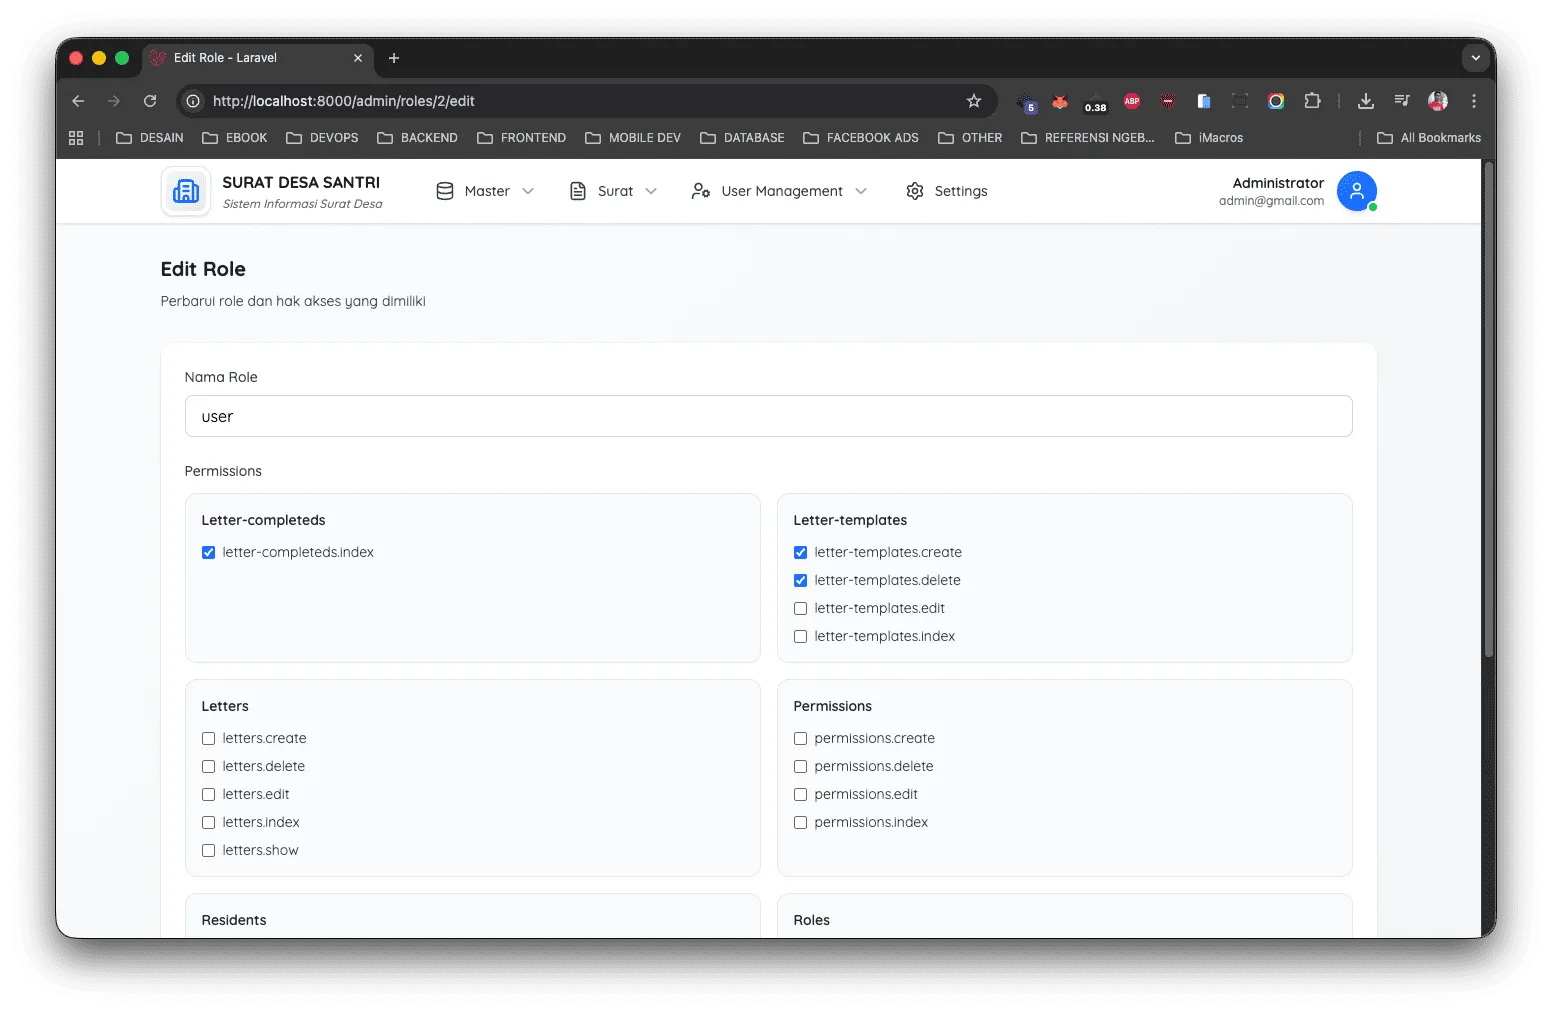Click the SURAT DESA SANTRI site title

[301, 182]
